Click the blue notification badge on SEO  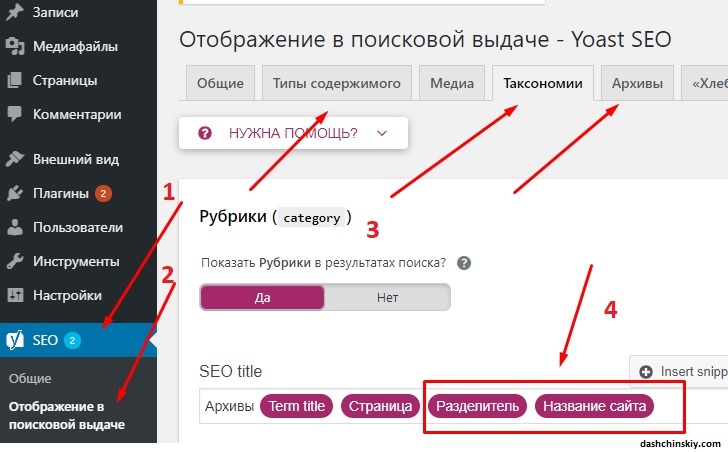tap(72, 340)
